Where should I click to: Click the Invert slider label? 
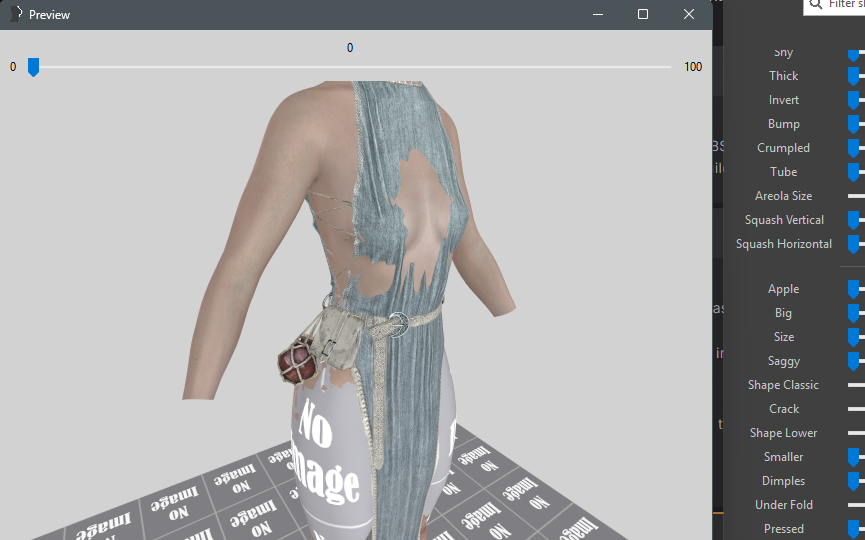pyautogui.click(x=783, y=100)
